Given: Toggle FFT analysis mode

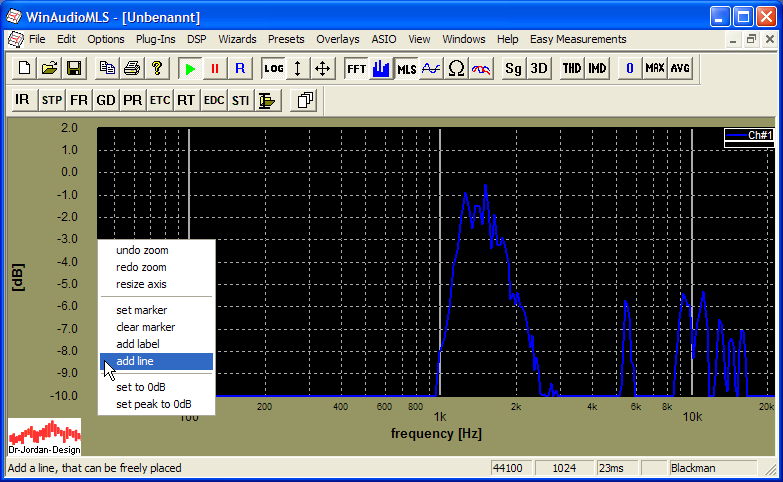Looking at the screenshot, I should tap(355, 68).
